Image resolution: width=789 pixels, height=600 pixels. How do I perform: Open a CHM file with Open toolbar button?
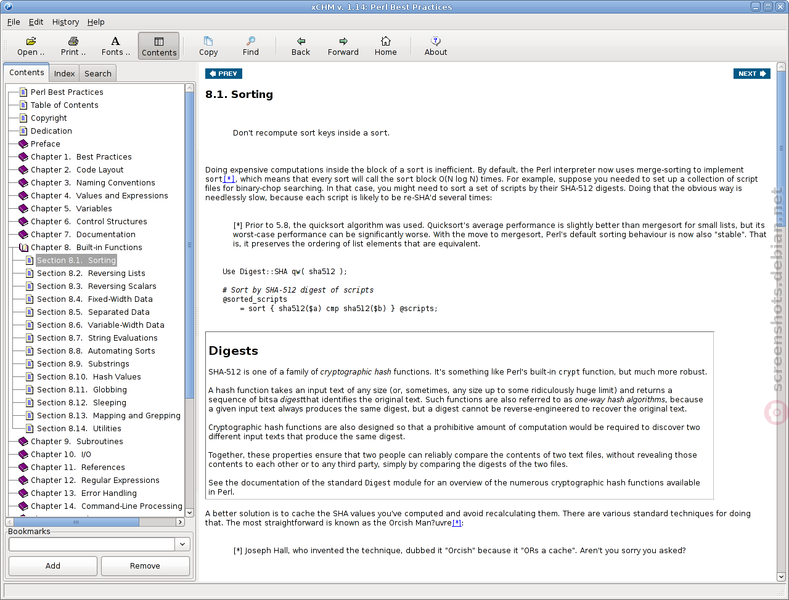31,46
